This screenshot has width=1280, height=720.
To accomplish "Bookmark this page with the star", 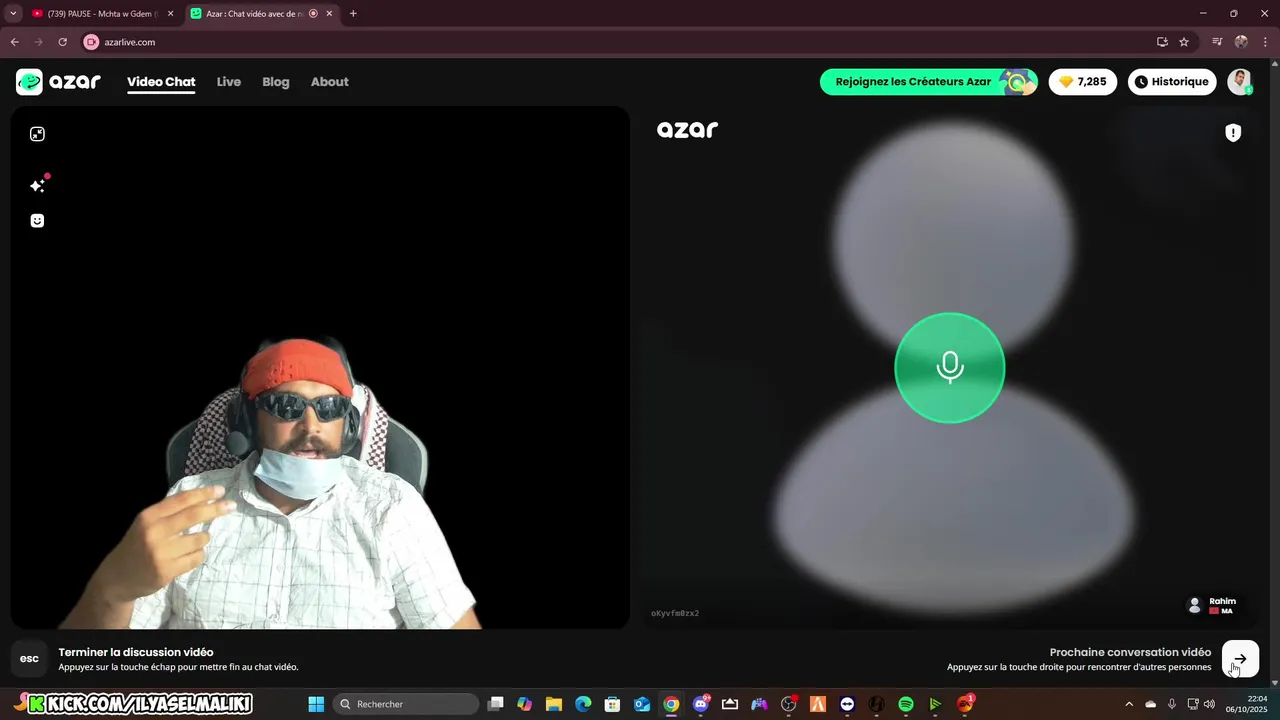I will point(1184,42).
